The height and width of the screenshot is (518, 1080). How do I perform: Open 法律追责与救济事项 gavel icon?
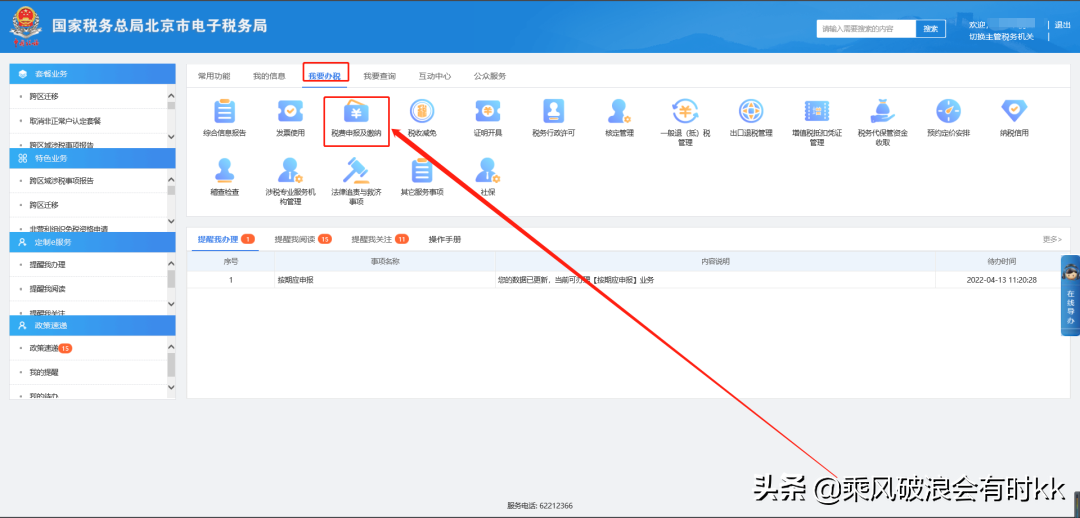point(356,170)
